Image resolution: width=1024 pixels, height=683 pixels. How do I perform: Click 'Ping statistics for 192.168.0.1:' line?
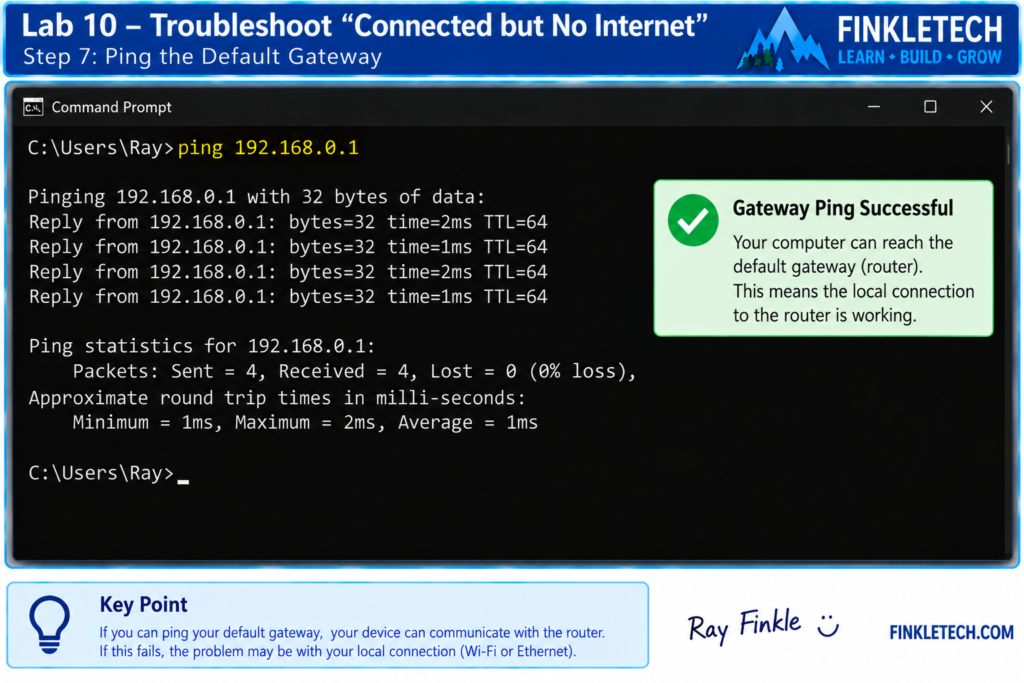[x=202, y=345]
